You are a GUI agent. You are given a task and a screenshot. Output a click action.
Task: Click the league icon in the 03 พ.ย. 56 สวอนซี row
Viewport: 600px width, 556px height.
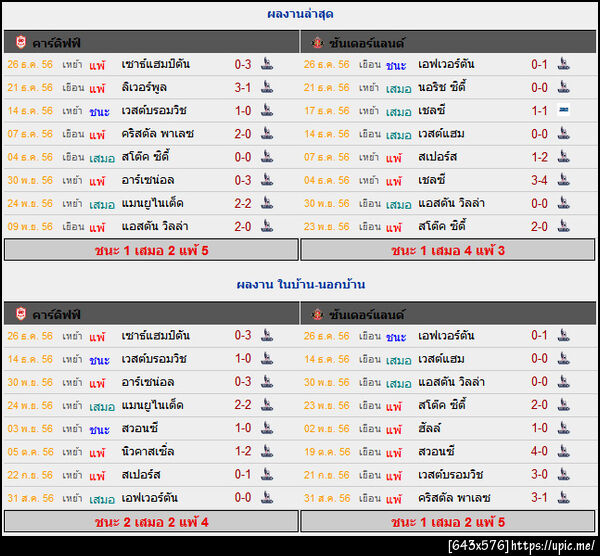(x=267, y=428)
